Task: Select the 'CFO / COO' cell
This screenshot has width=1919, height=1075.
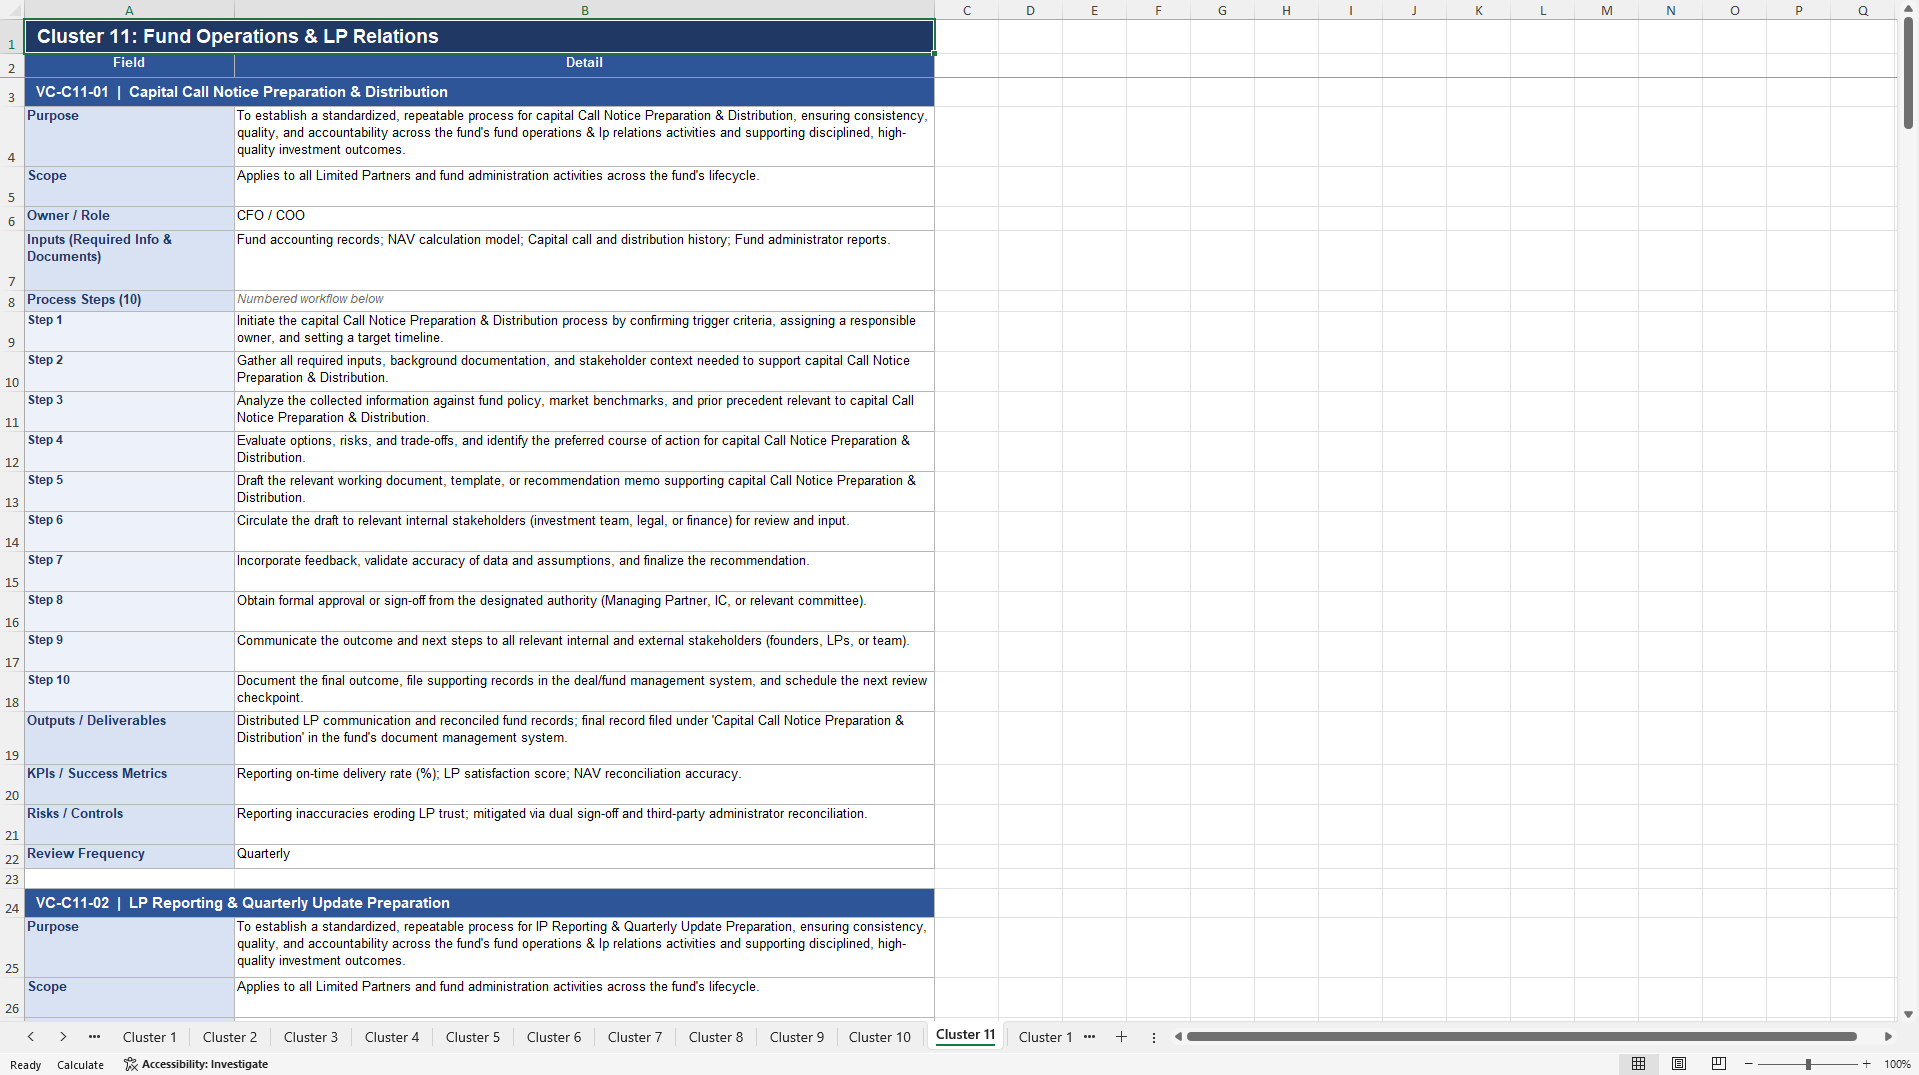Action: [584, 218]
